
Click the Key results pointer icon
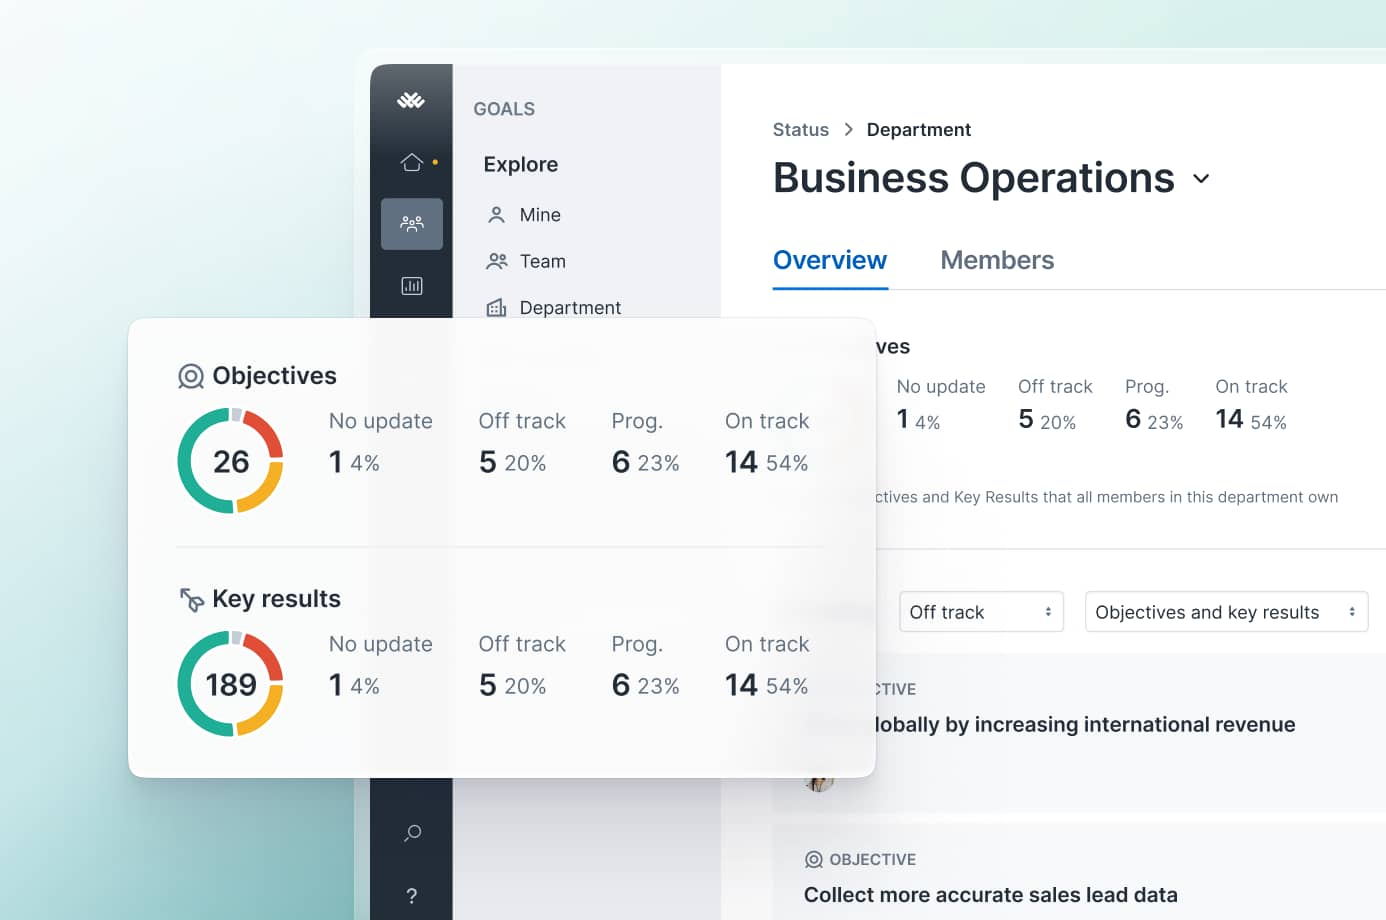click(190, 597)
